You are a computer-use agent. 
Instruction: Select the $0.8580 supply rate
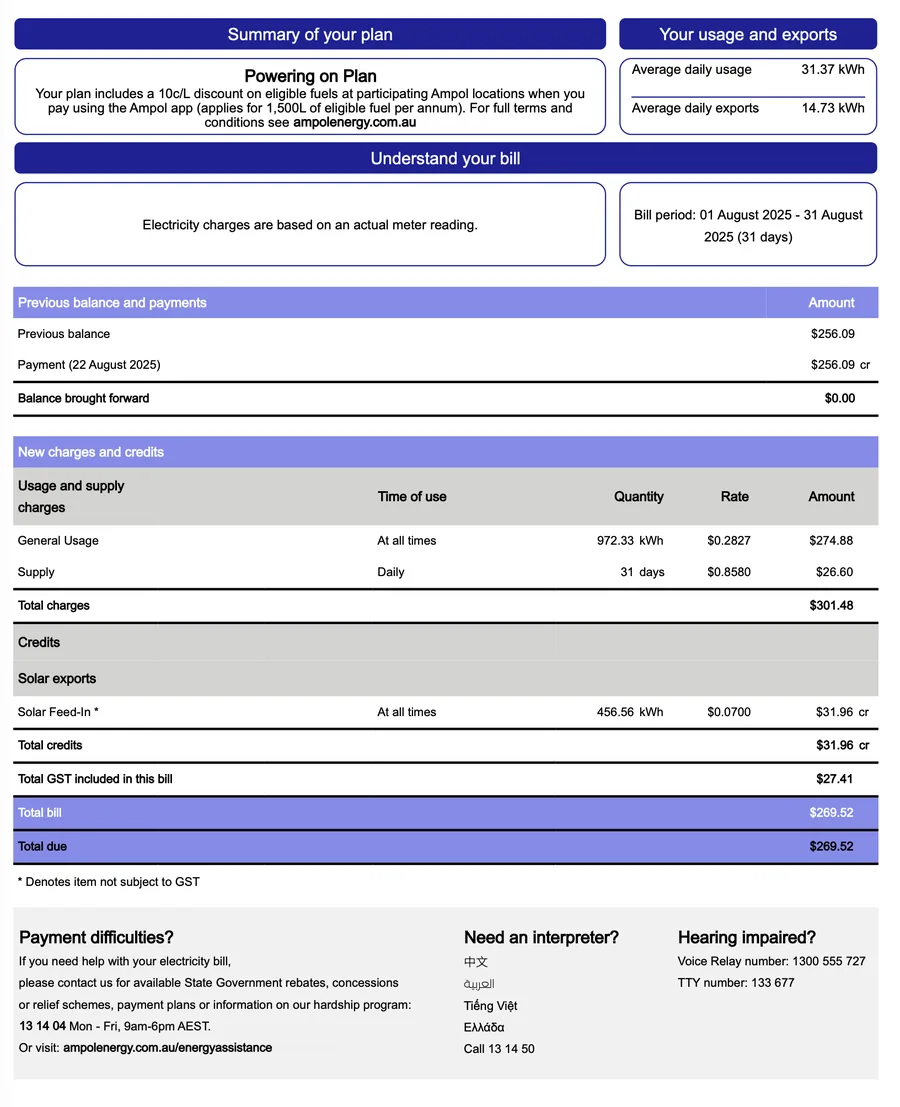tap(728, 573)
